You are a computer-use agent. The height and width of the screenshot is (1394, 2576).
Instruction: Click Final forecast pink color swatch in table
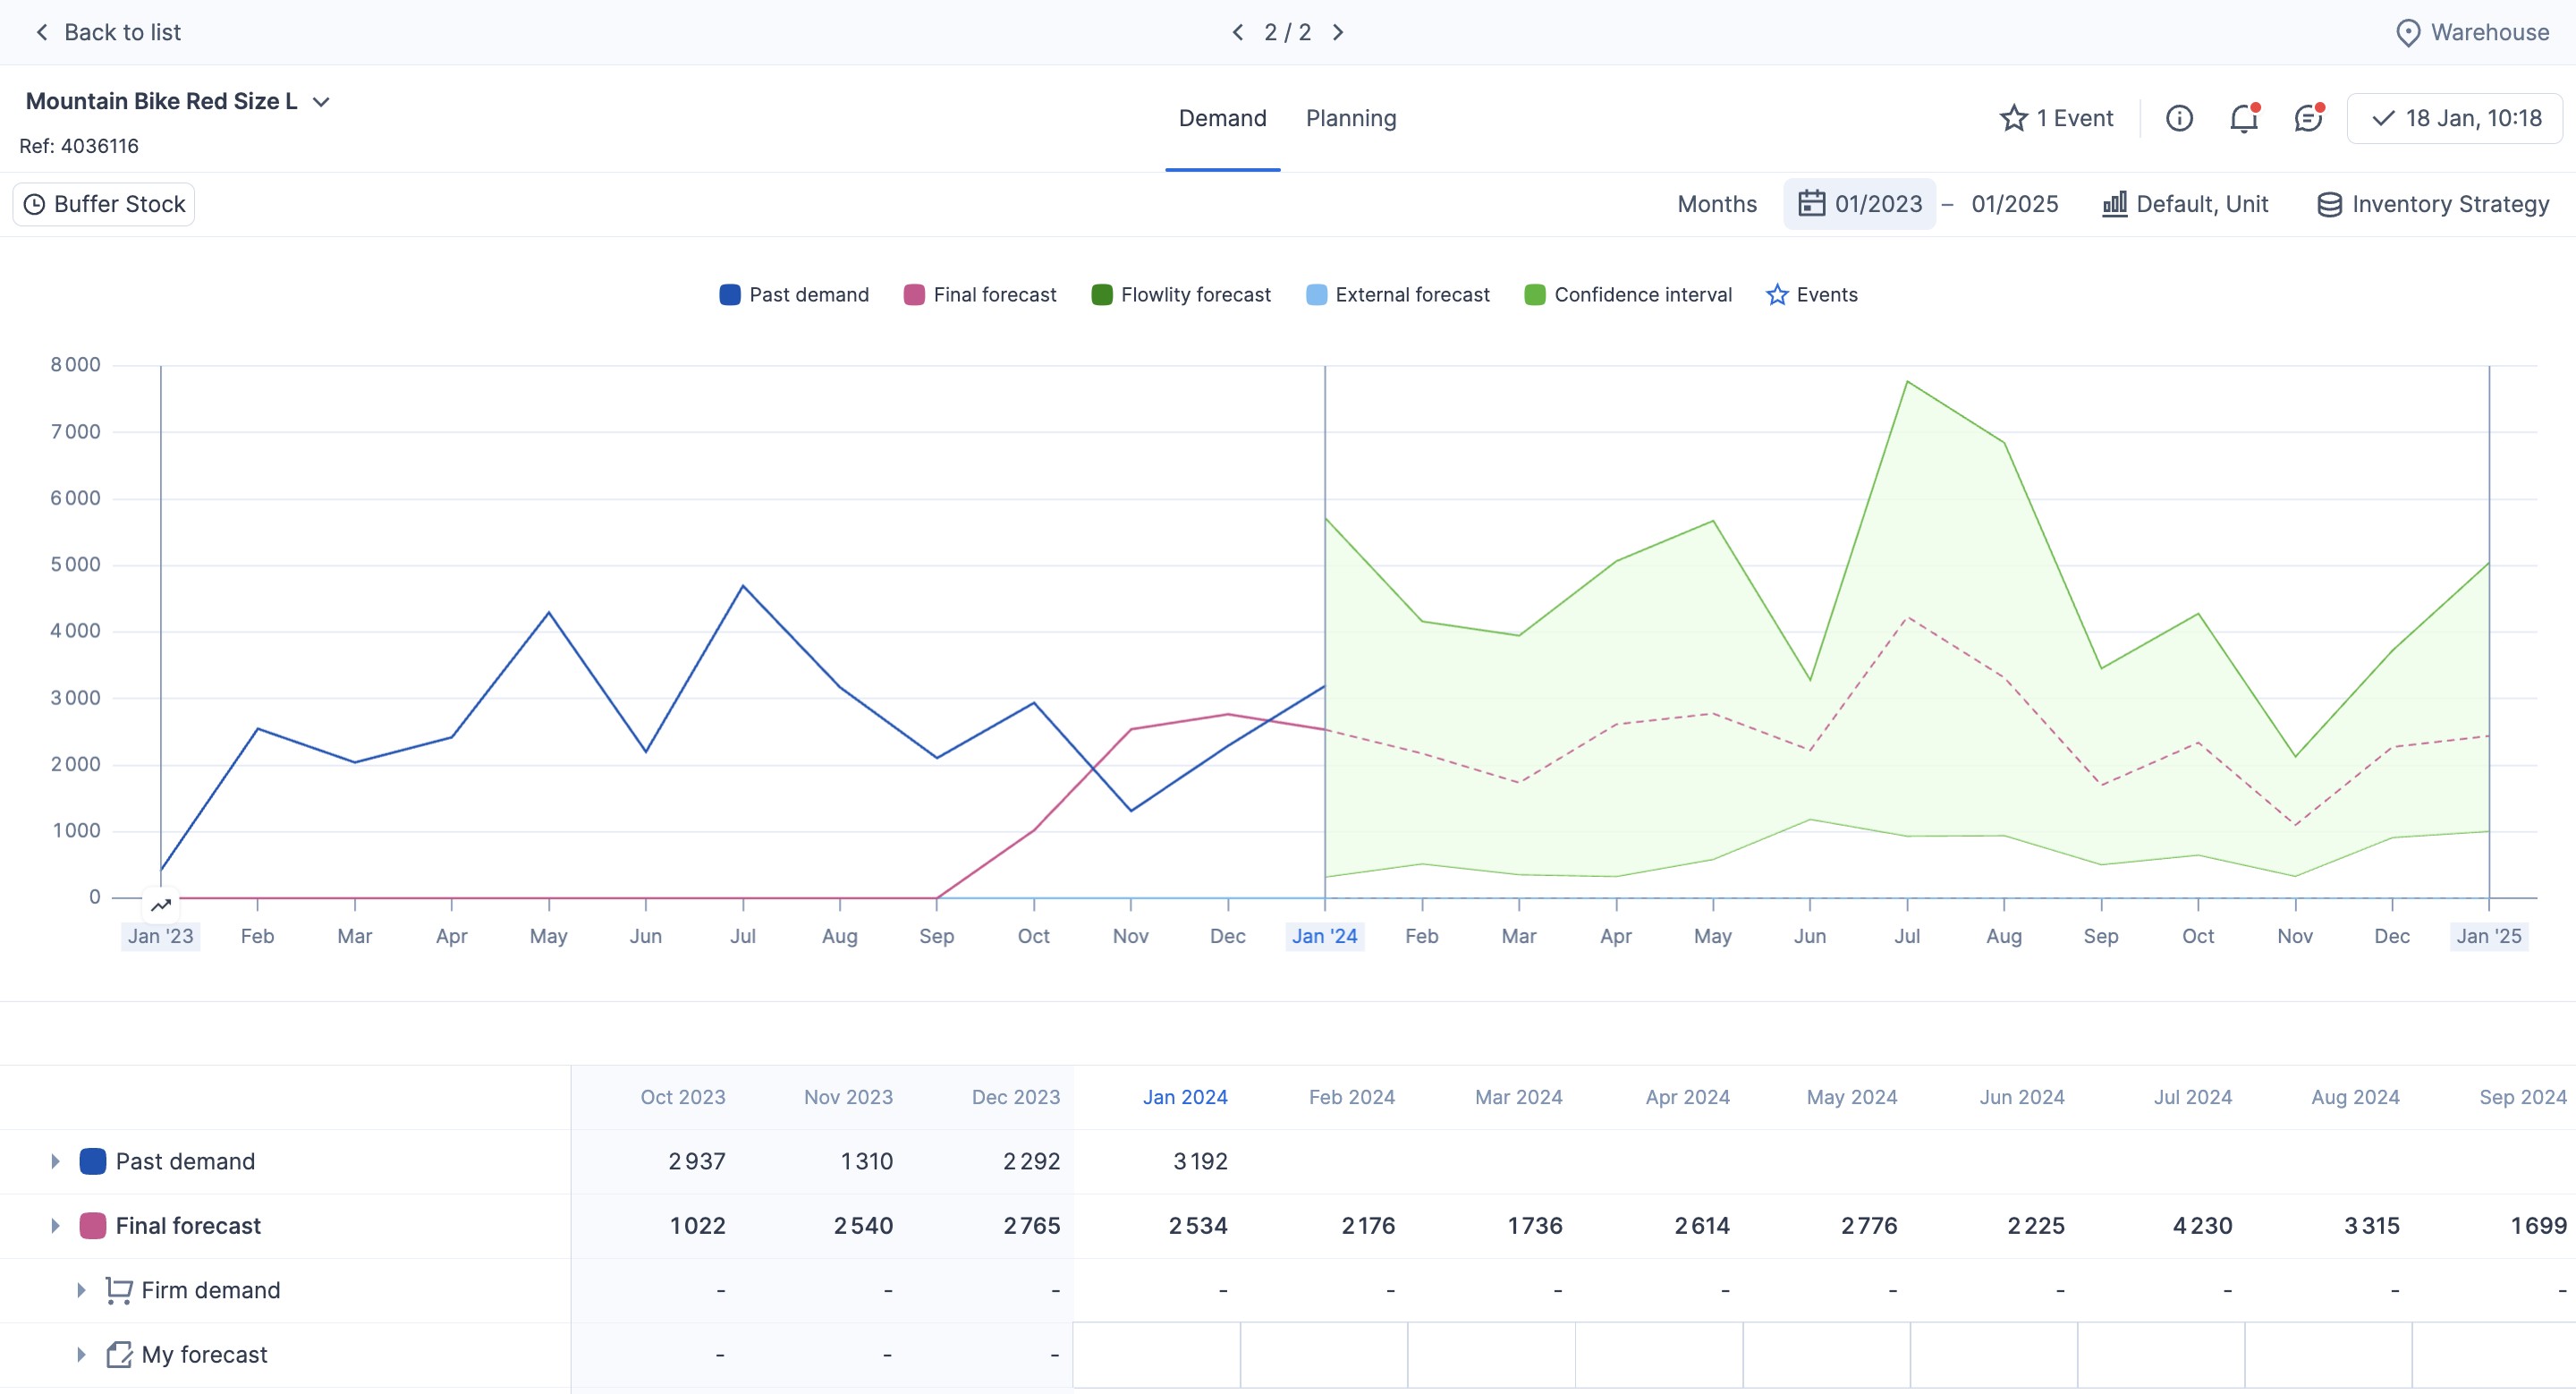tap(93, 1226)
